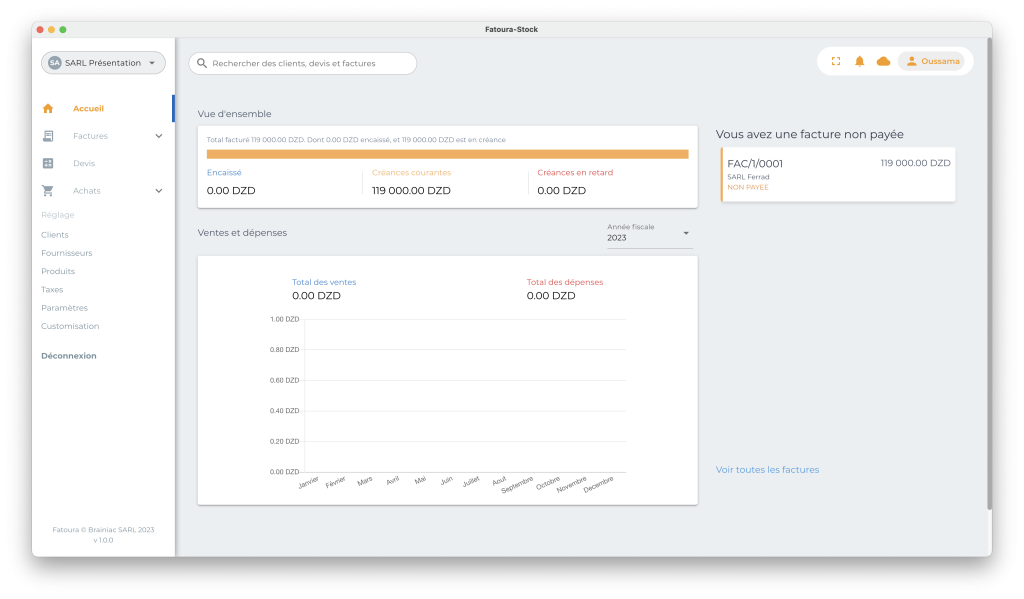
Task: Open the Oussama user profile button
Action: (931, 61)
